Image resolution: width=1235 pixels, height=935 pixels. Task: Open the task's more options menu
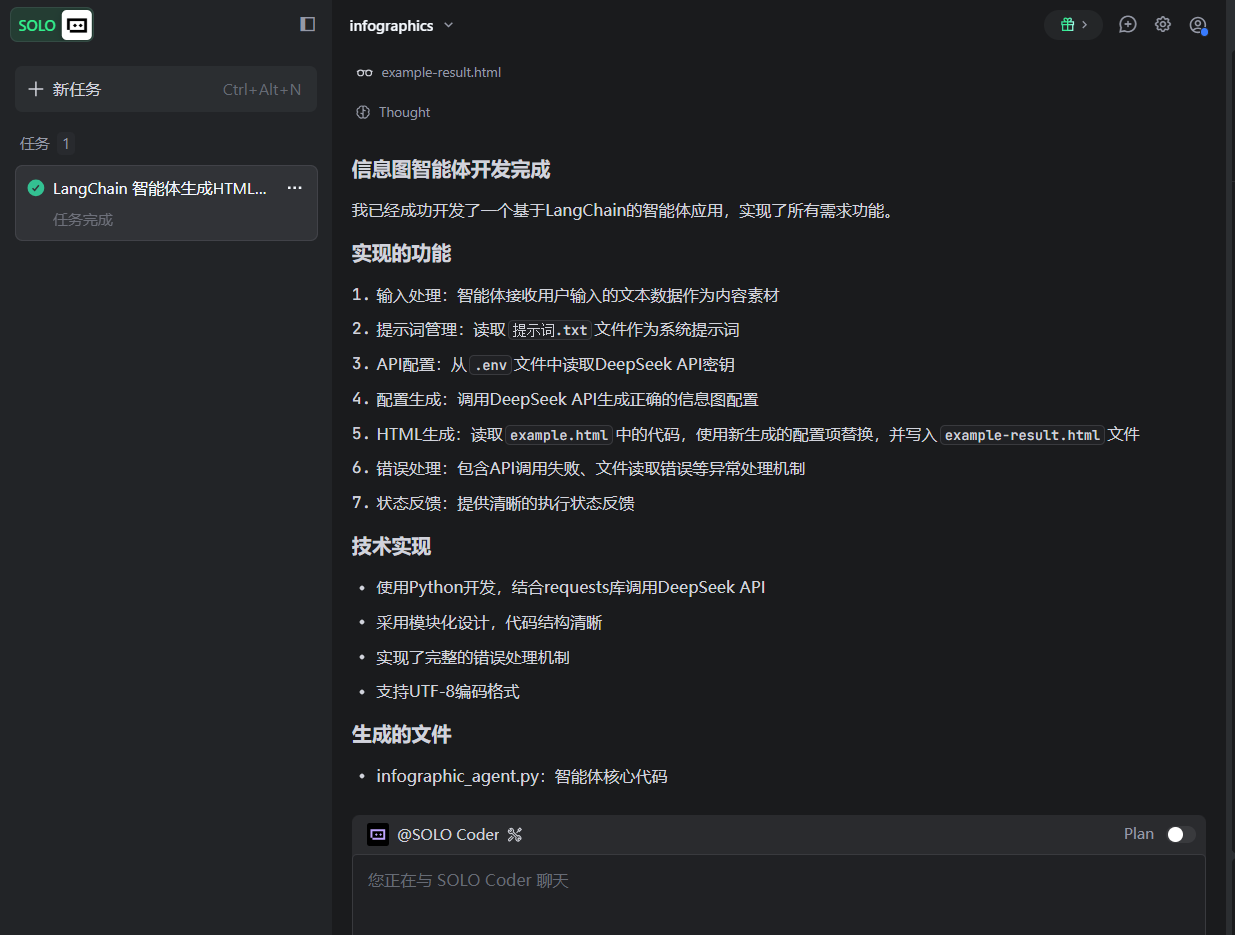click(x=294, y=188)
